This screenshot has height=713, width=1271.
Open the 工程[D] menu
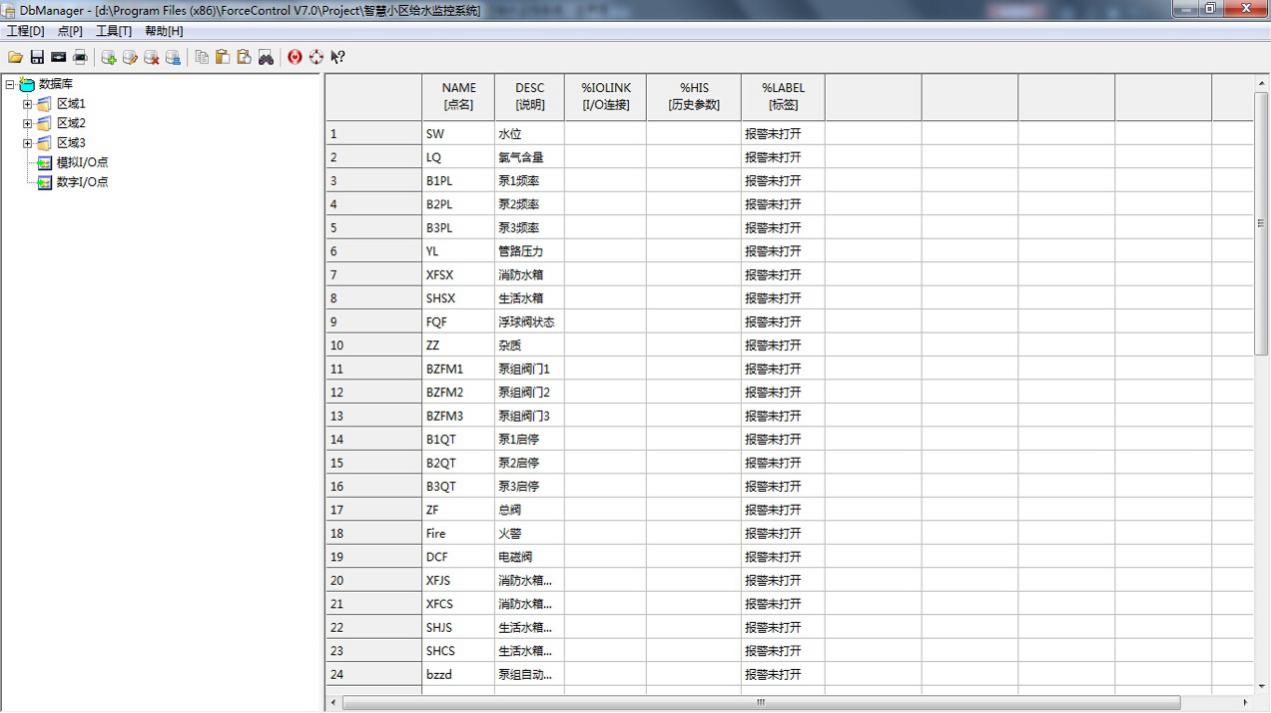[26, 31]
